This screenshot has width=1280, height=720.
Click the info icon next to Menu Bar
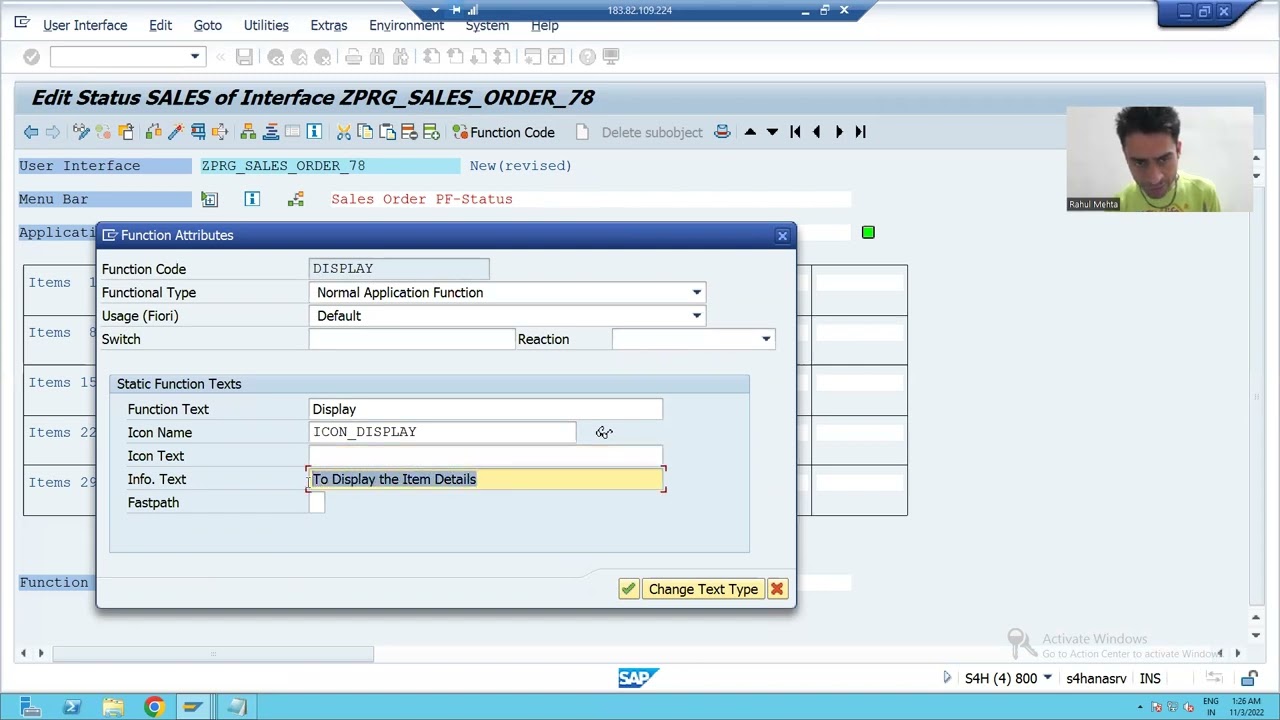[252, 199]
